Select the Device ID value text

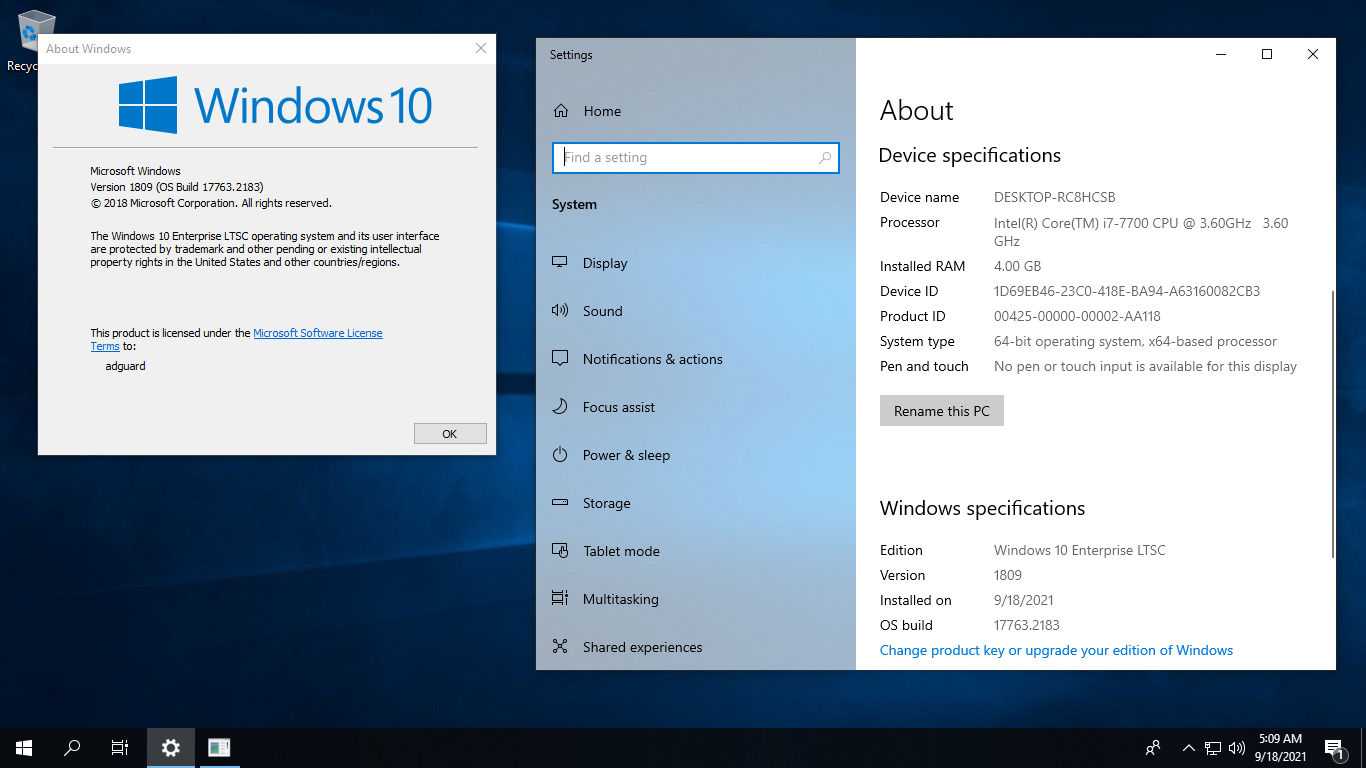(x=1127, y=291)
